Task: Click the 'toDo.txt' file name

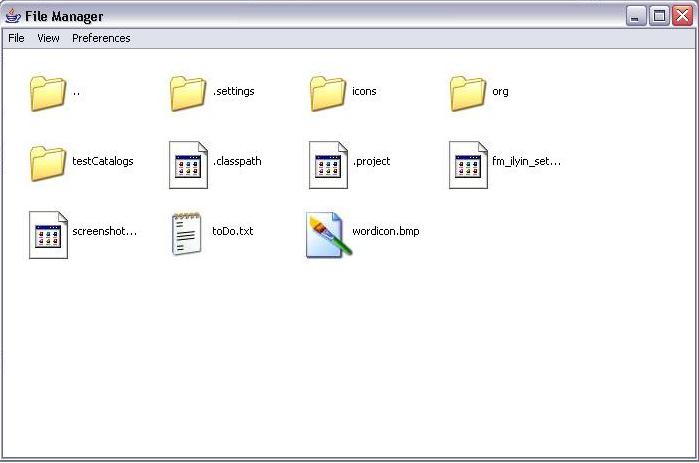Action: point(233,231)
